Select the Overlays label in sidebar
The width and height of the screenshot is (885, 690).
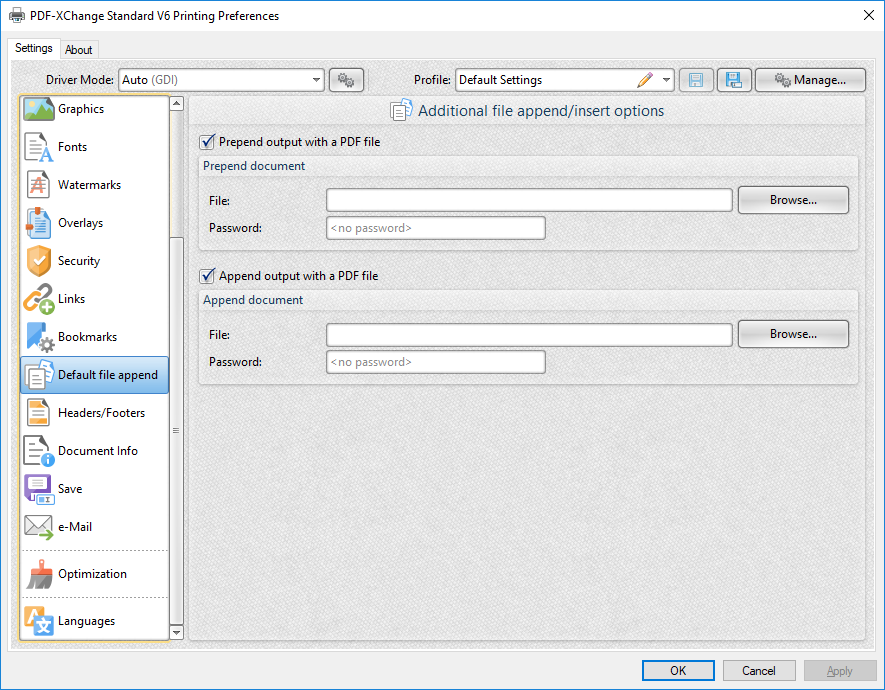(81, 223)
